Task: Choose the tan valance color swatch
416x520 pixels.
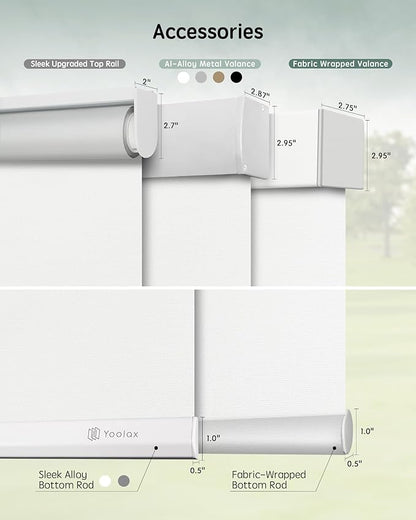Action: (x=219, y=77)
